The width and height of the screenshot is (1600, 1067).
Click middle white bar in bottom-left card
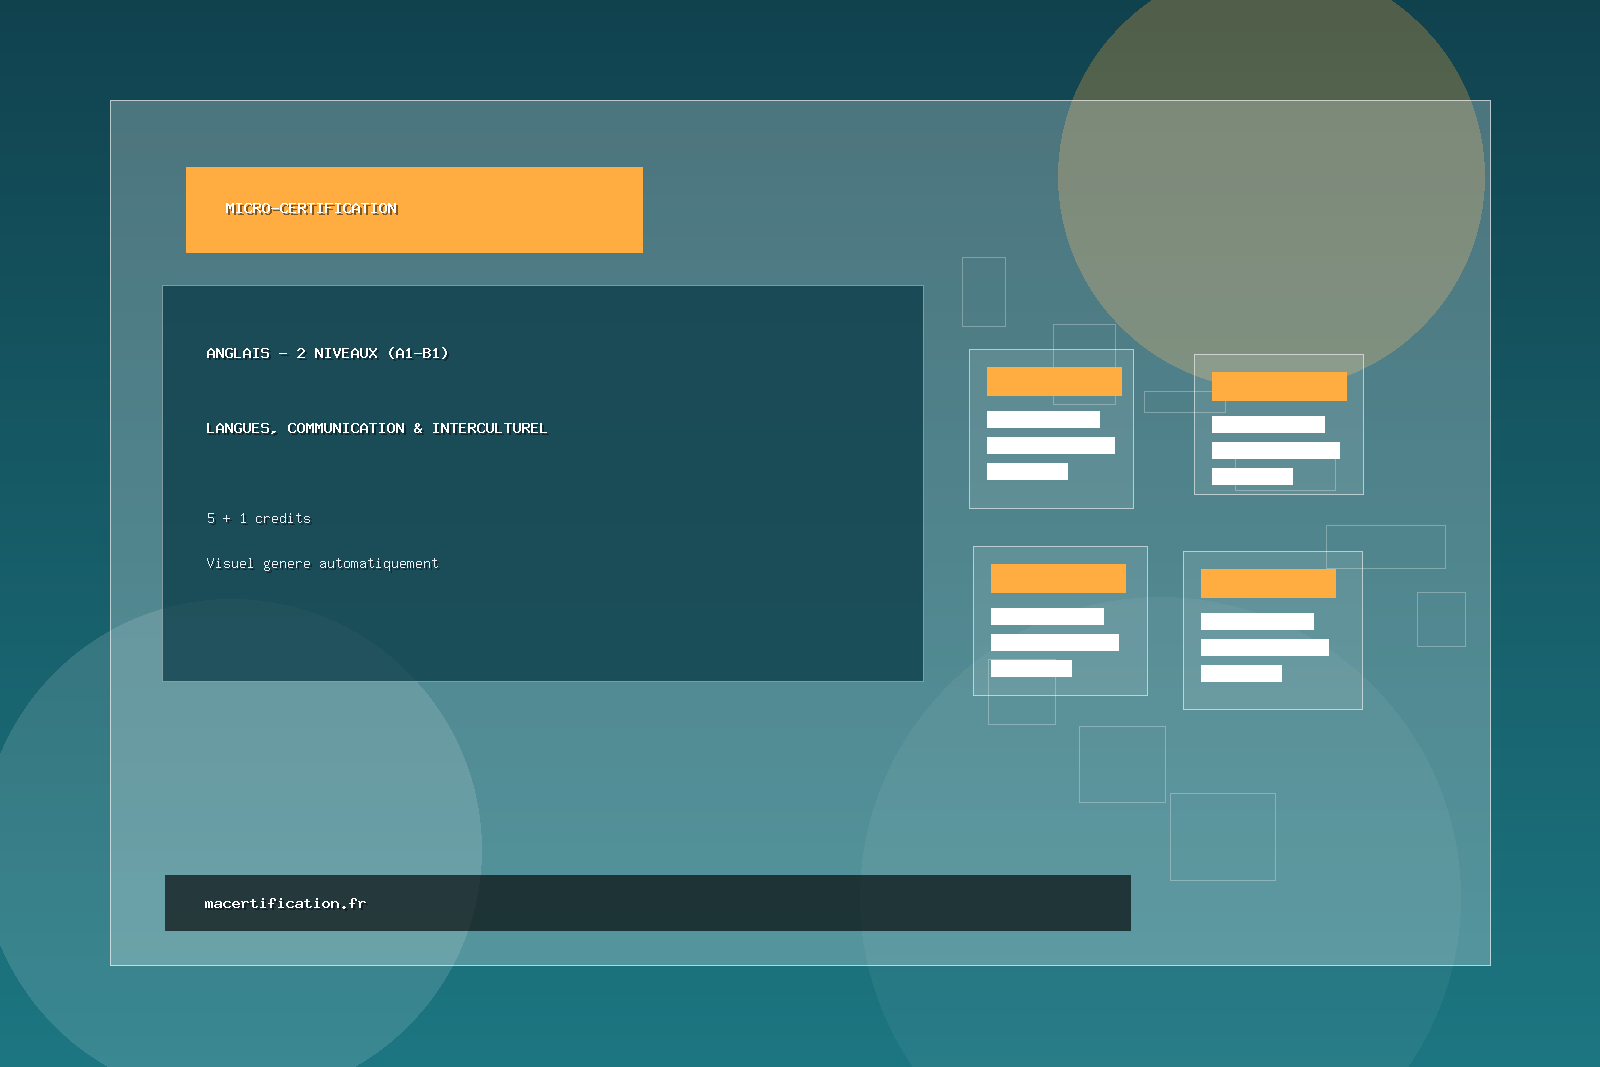point(1054,642)
